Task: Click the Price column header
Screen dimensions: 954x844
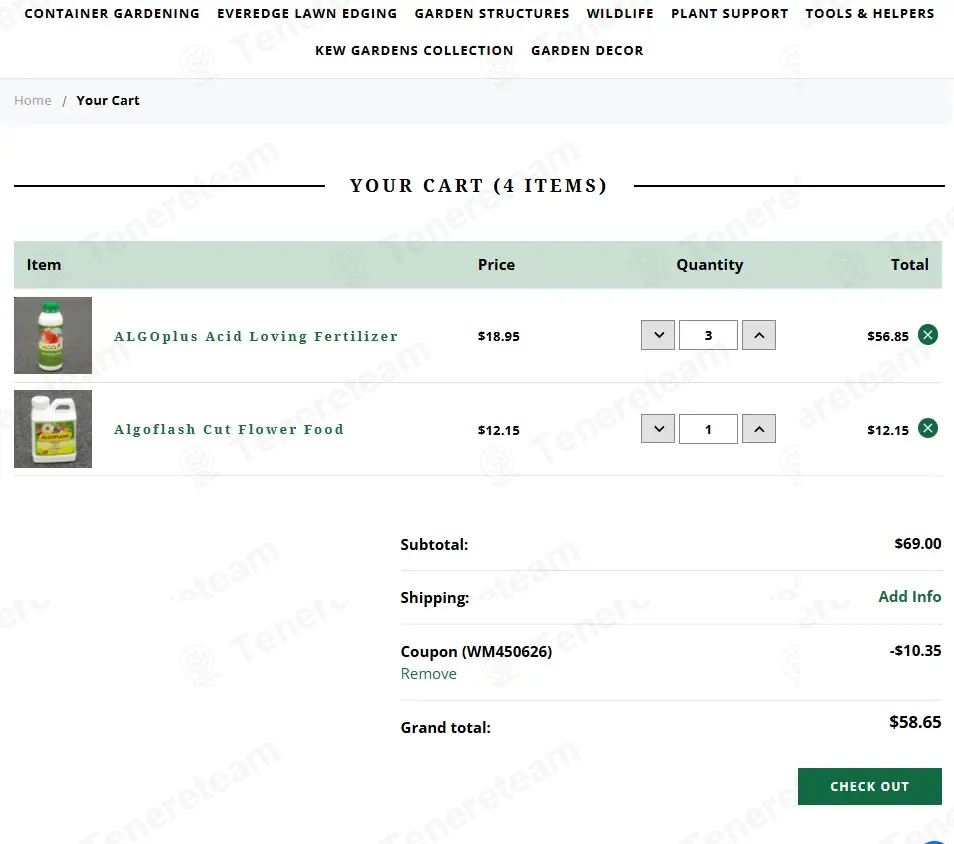Action: (496, 265)
